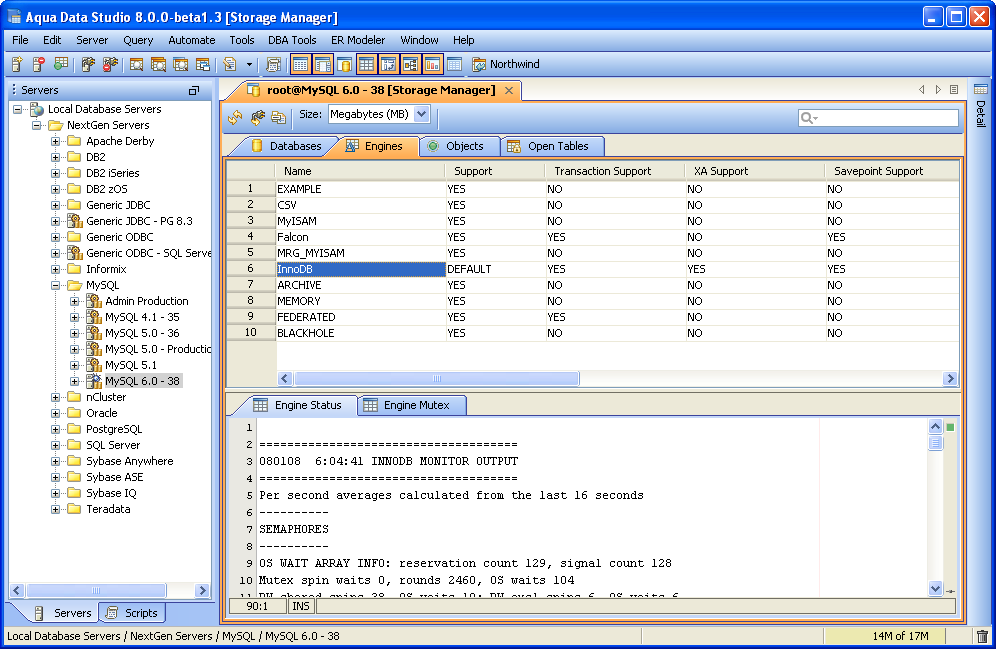
Task: Close the Storage Manager document tab
Action: click(x=508, y=90)
